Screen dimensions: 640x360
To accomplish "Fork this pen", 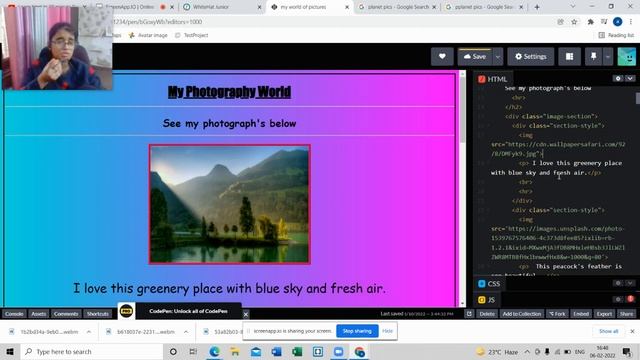I will (x=557, y=314).
